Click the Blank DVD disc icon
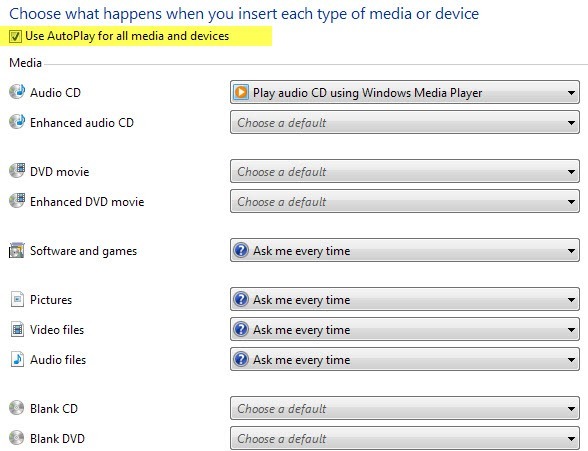The width and height of the screenshot is (588, 451). click(16, 438)
